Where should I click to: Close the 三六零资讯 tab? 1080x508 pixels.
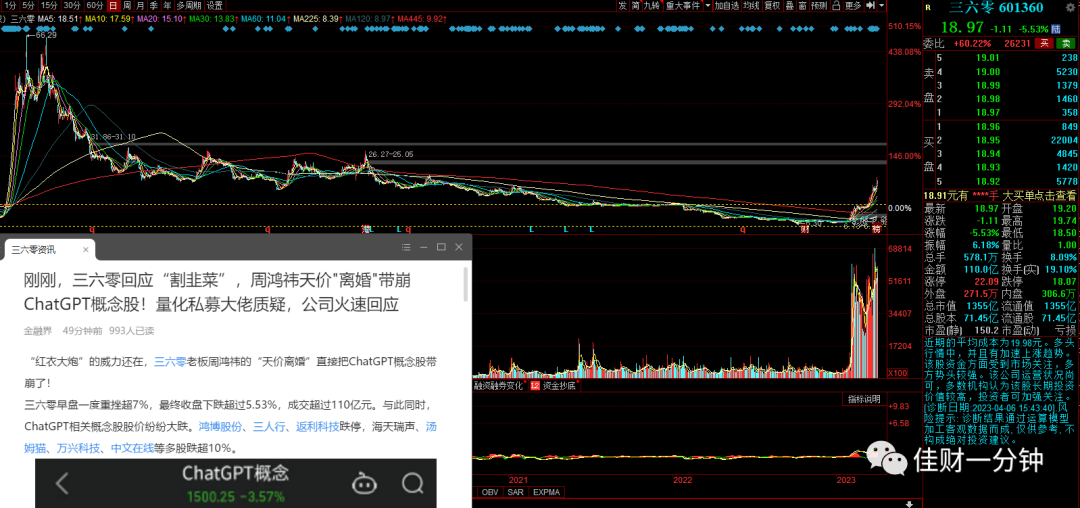point(85,249)
